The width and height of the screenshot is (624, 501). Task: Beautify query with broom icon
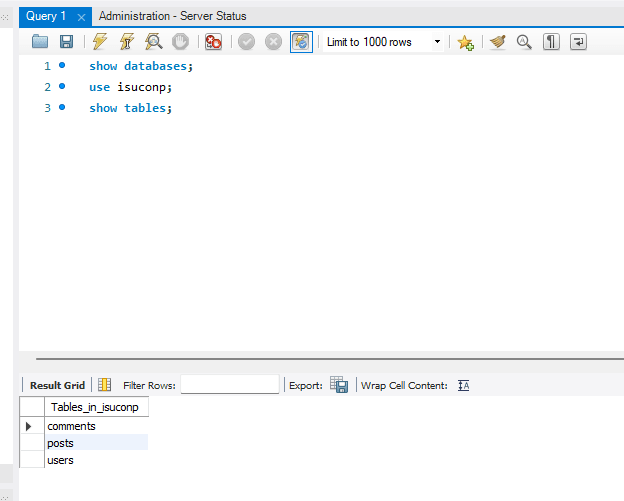(x=497, y=42)
